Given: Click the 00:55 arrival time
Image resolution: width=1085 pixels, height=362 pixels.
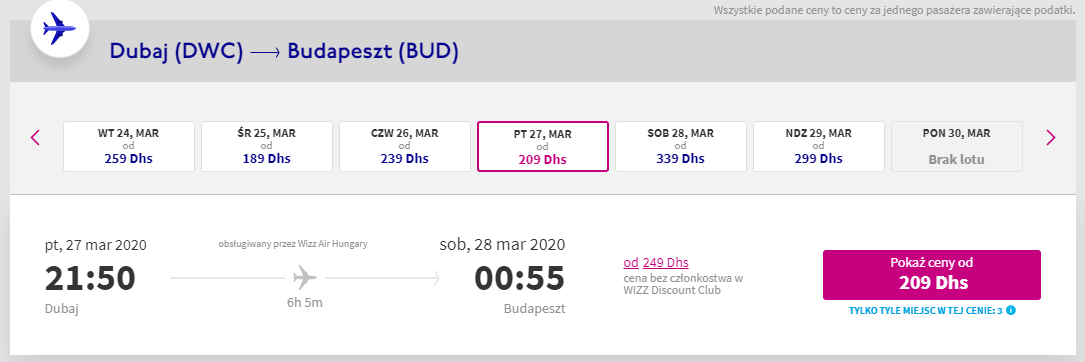Looking at the screenshot, I should tap(520, 278).
